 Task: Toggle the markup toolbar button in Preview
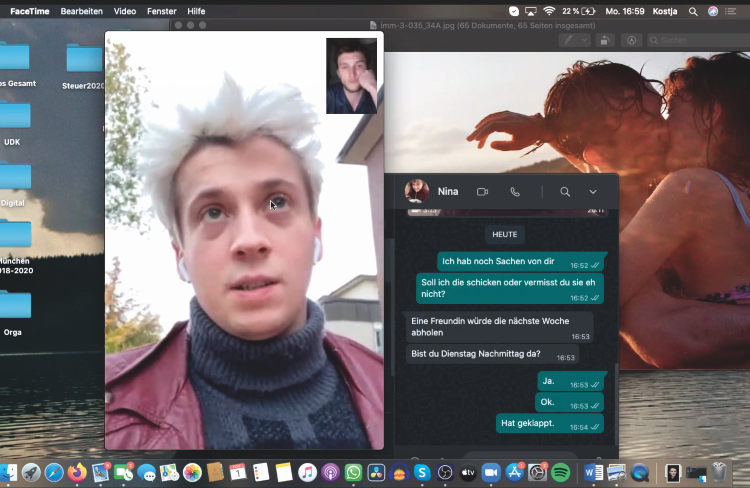tap(631, 41)
